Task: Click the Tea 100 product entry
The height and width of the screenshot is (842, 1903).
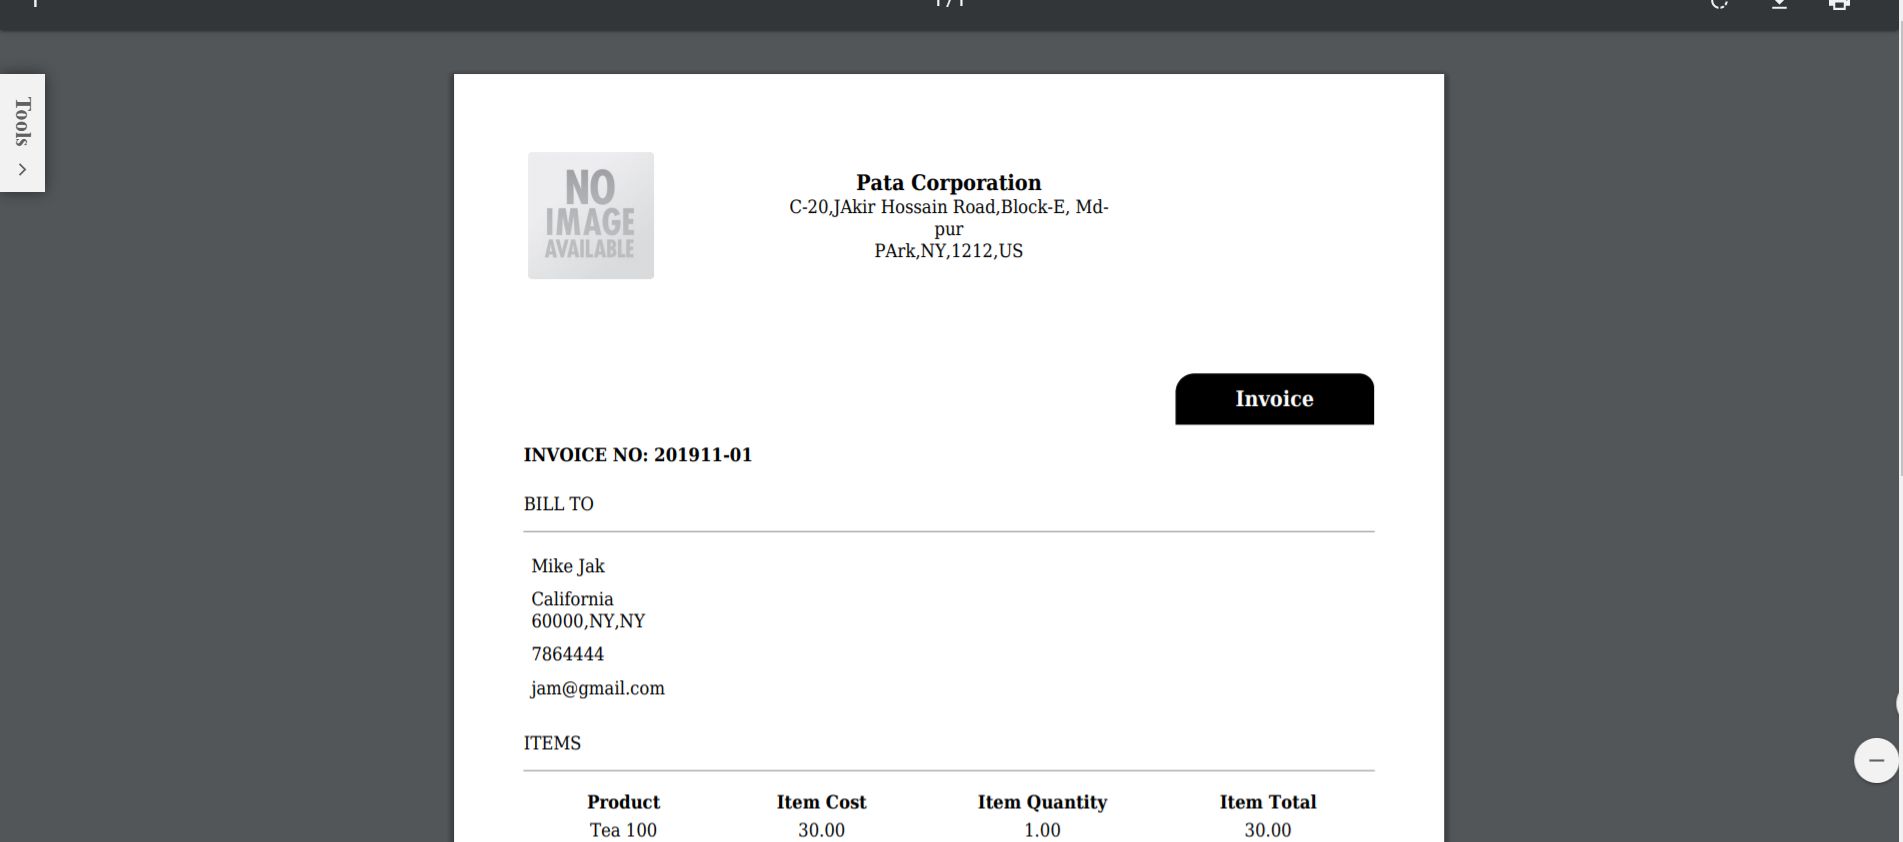Action: pyautogui.click(x=623, y=830)
